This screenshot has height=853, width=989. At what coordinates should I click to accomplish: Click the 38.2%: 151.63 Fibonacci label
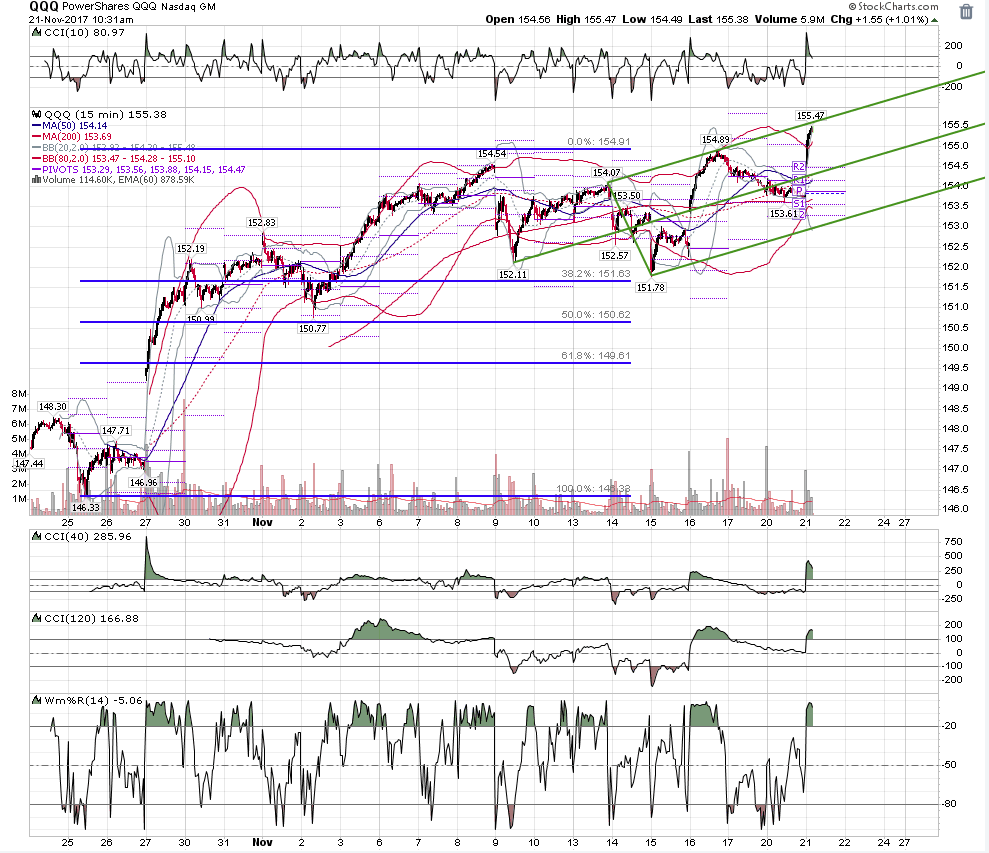[595, 274]
